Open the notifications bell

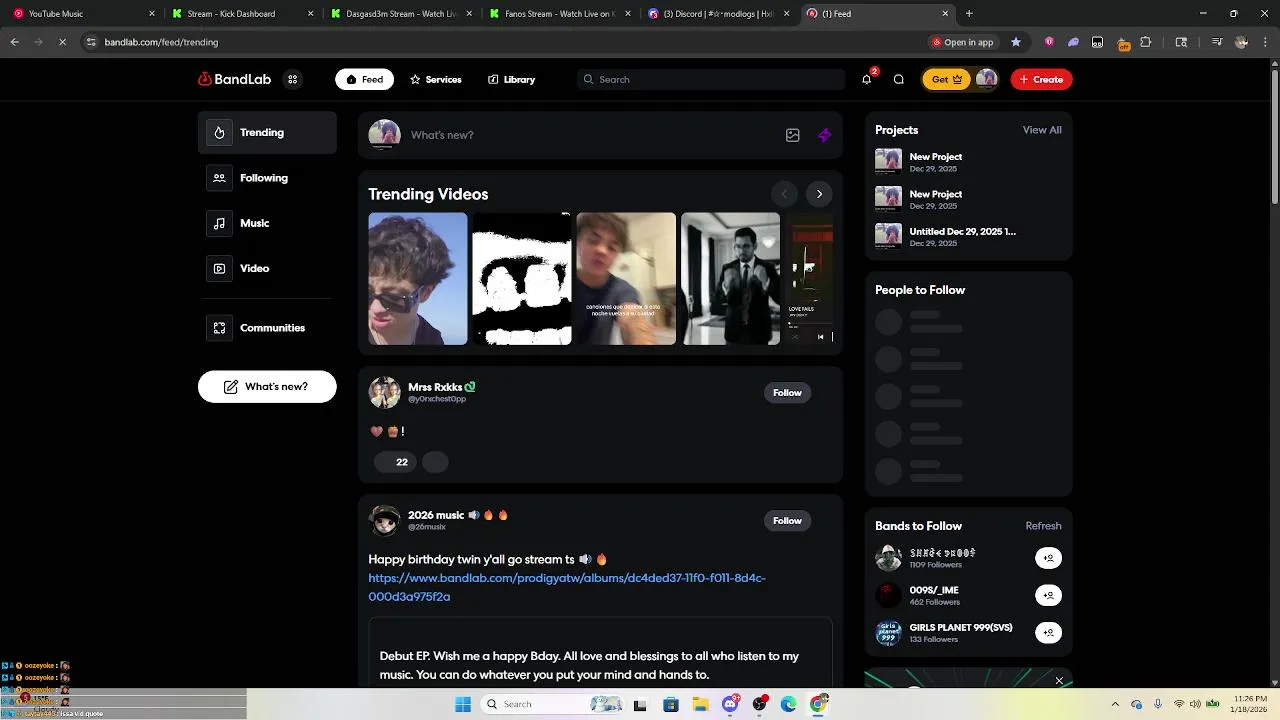point(867,79)
